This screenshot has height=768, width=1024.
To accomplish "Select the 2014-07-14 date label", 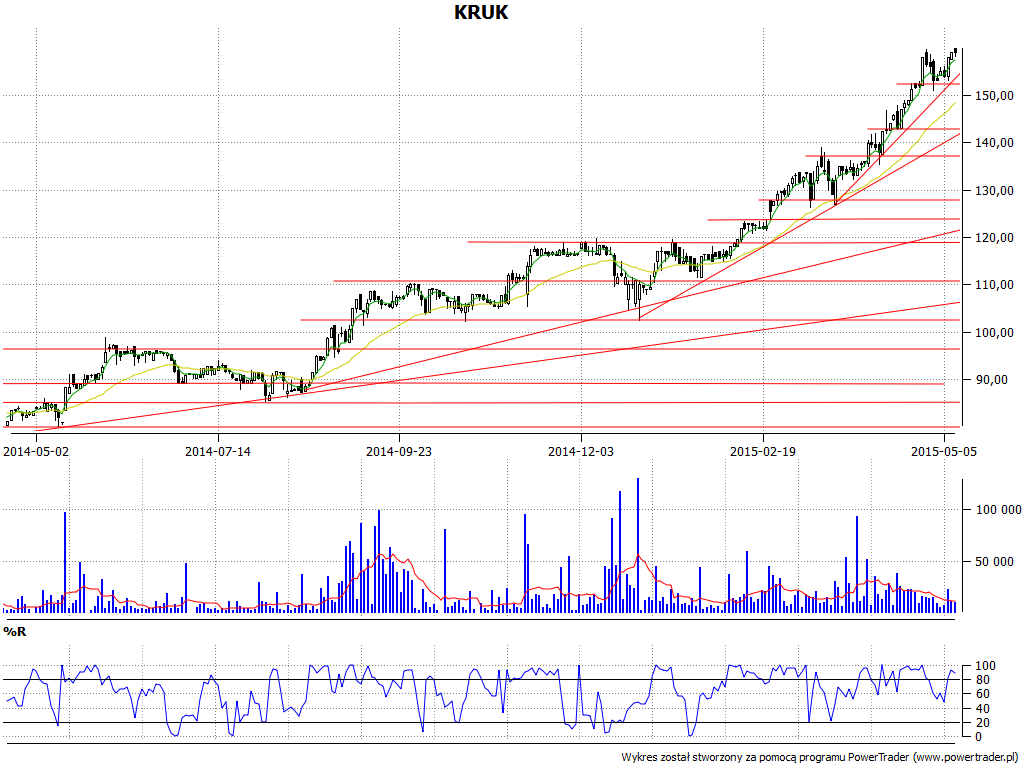I will click(x=217, y=451).
